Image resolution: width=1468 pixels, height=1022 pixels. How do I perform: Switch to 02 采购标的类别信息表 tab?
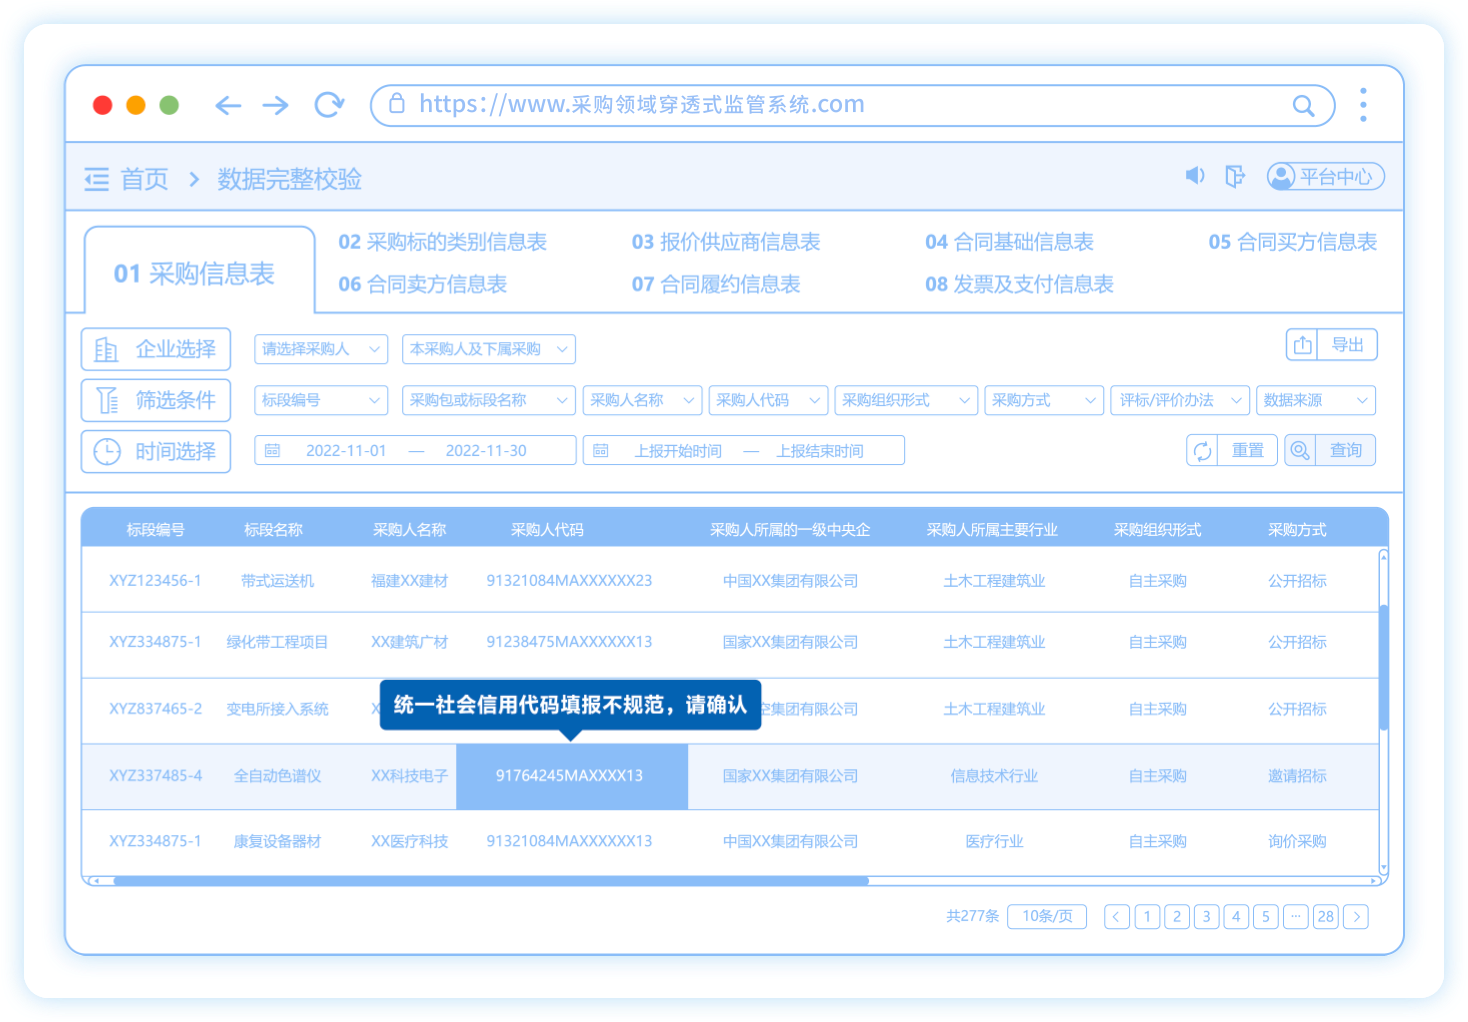pos(442,242)
